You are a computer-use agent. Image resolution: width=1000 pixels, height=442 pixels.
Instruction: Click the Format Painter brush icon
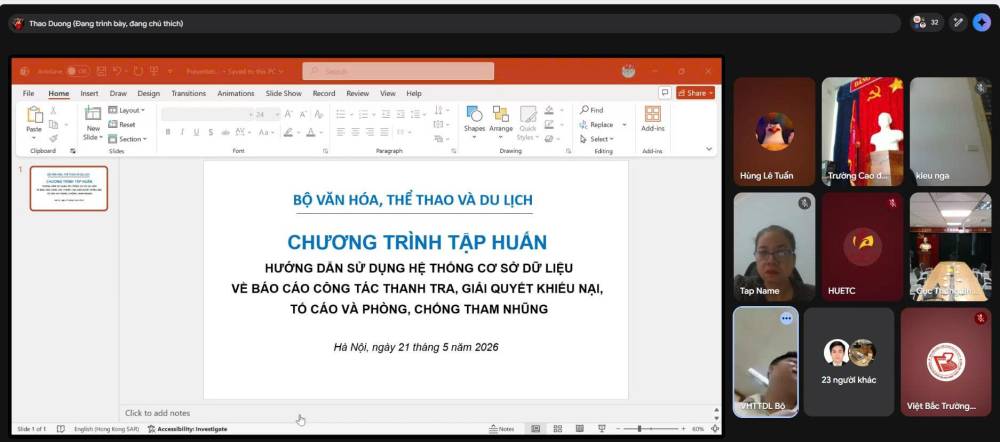54,138
